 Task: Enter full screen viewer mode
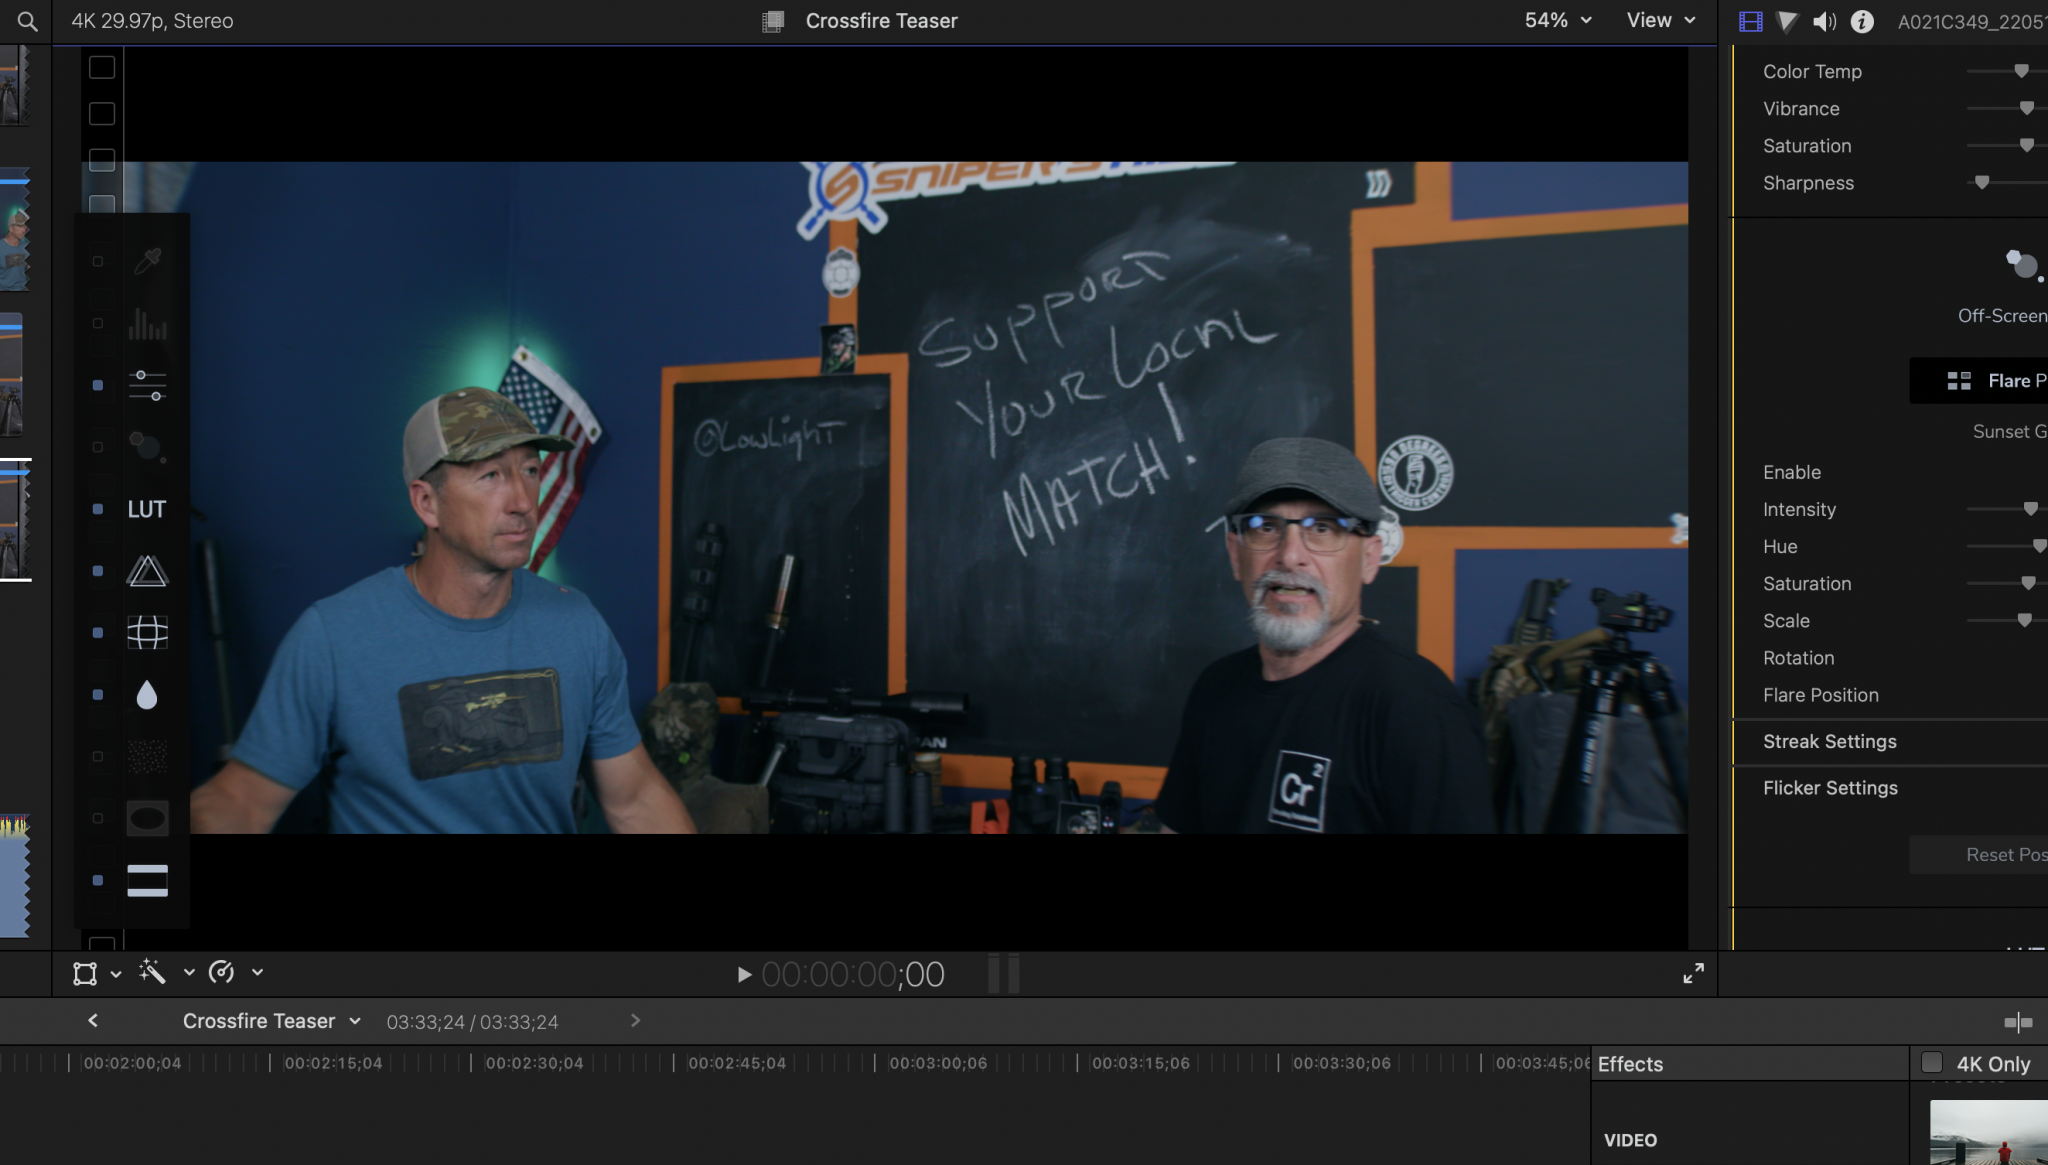[x=1693, y=973]
